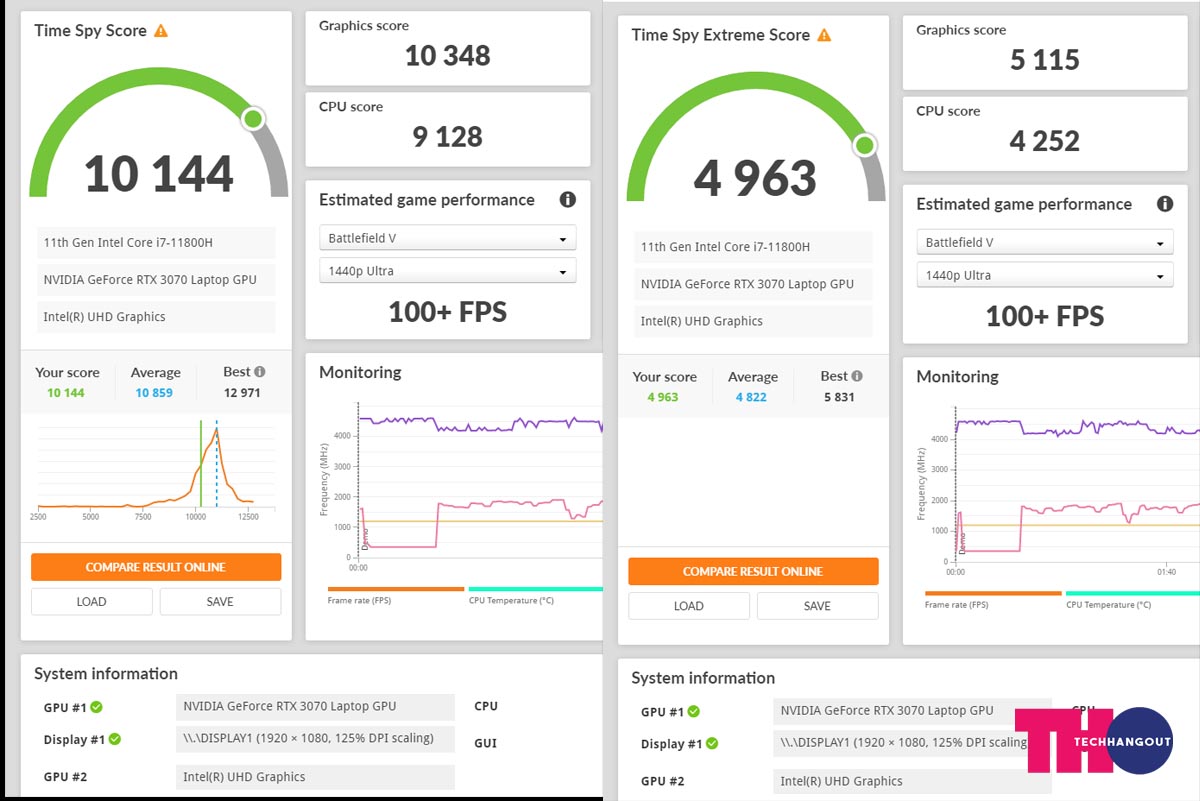1200x801 pixels.
Task: Click 11th Gen Intel Core row in Time Spy
Action: point(156,243)
